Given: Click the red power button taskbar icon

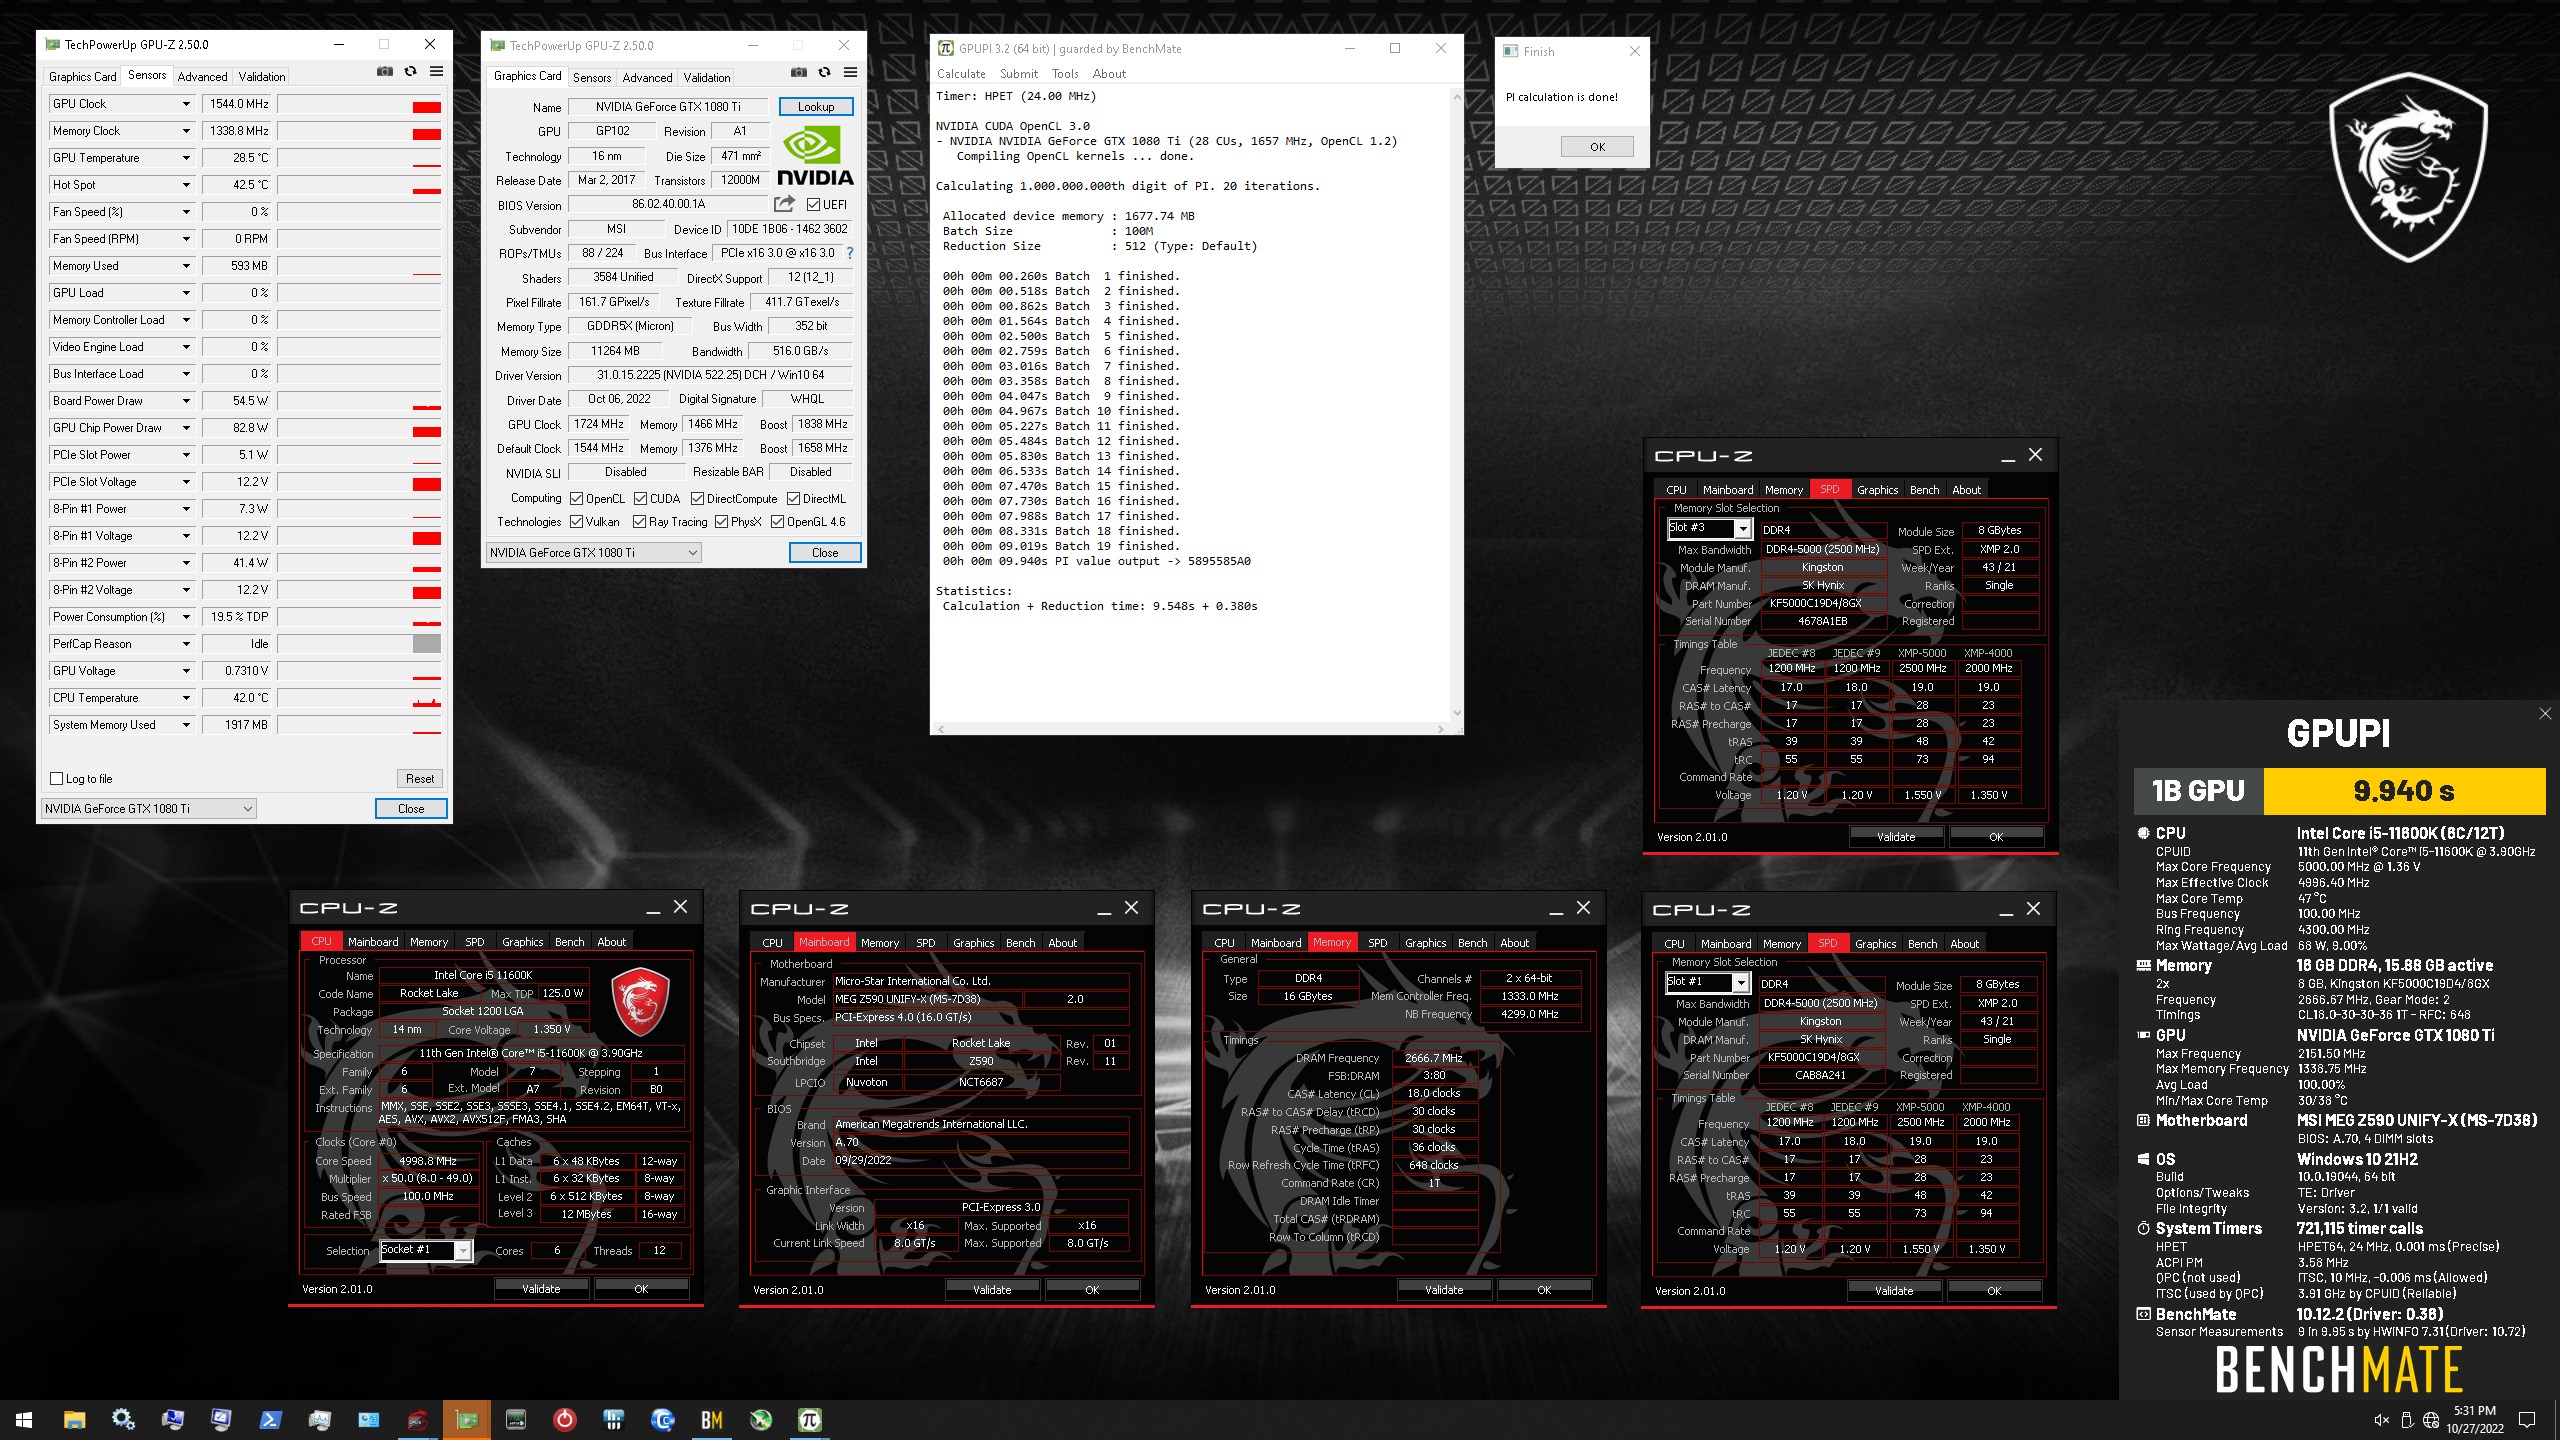Looking at the screenshot, I should [x=564, y=1420].
